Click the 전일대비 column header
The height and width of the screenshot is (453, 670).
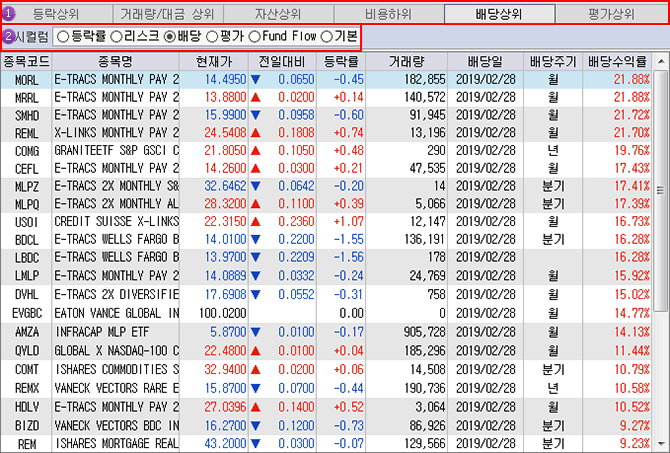[282, 62]
